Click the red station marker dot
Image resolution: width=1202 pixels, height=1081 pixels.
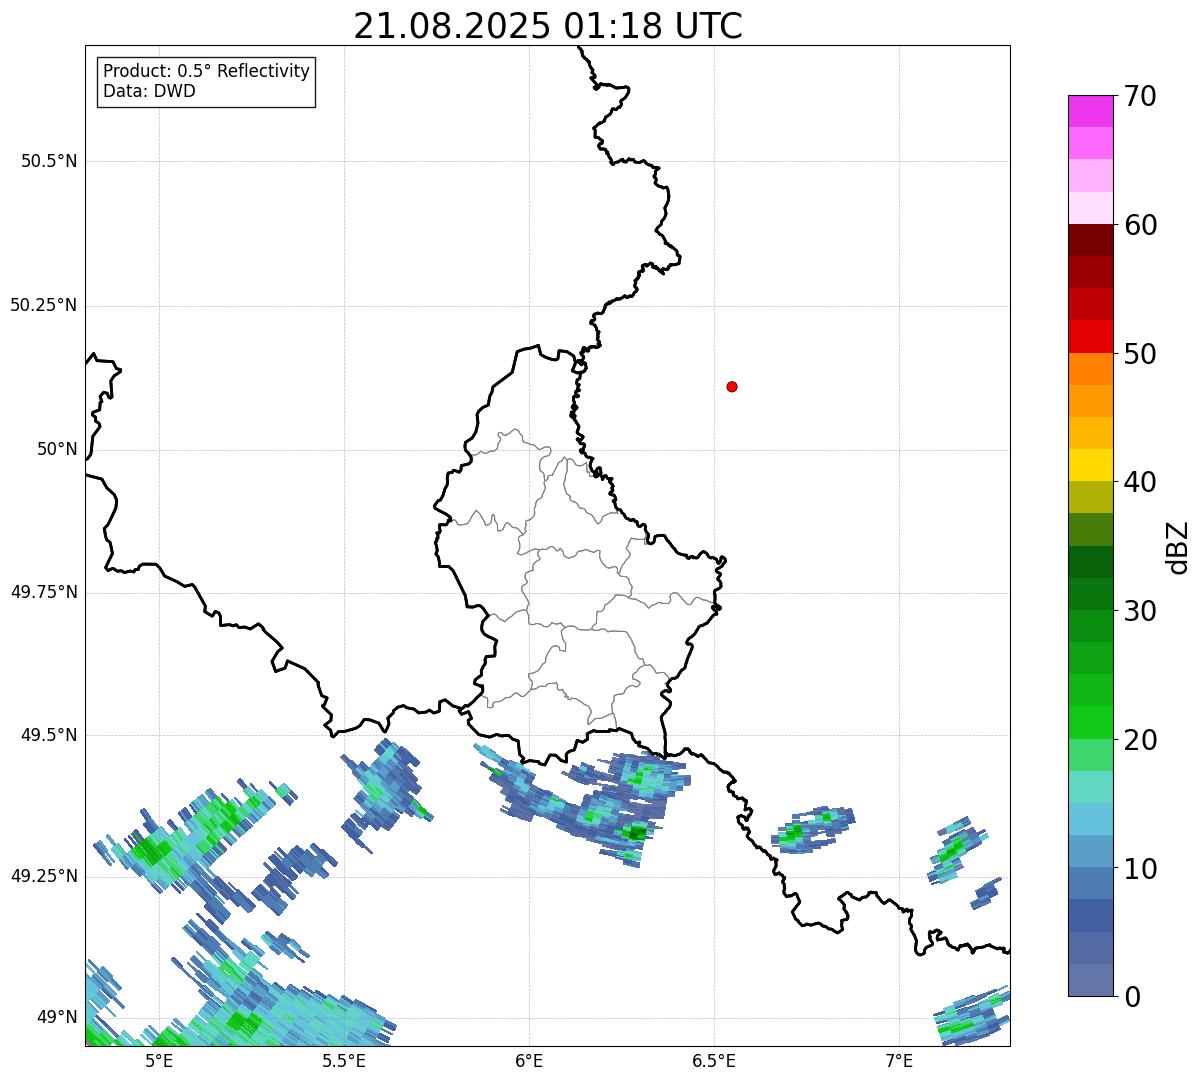pos(732,386)
